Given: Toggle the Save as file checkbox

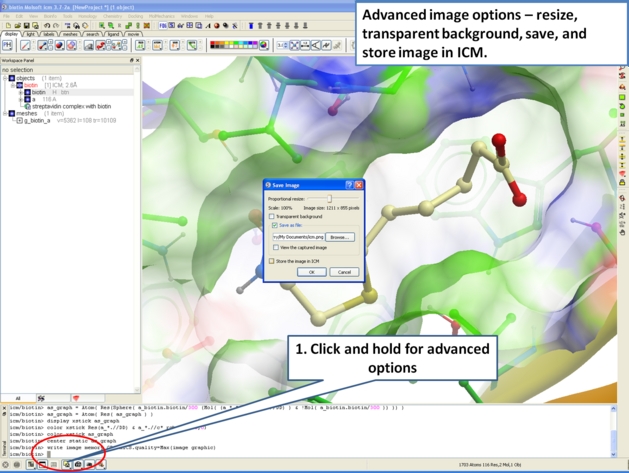Looking at the screenshot, I should coord(275,226).
